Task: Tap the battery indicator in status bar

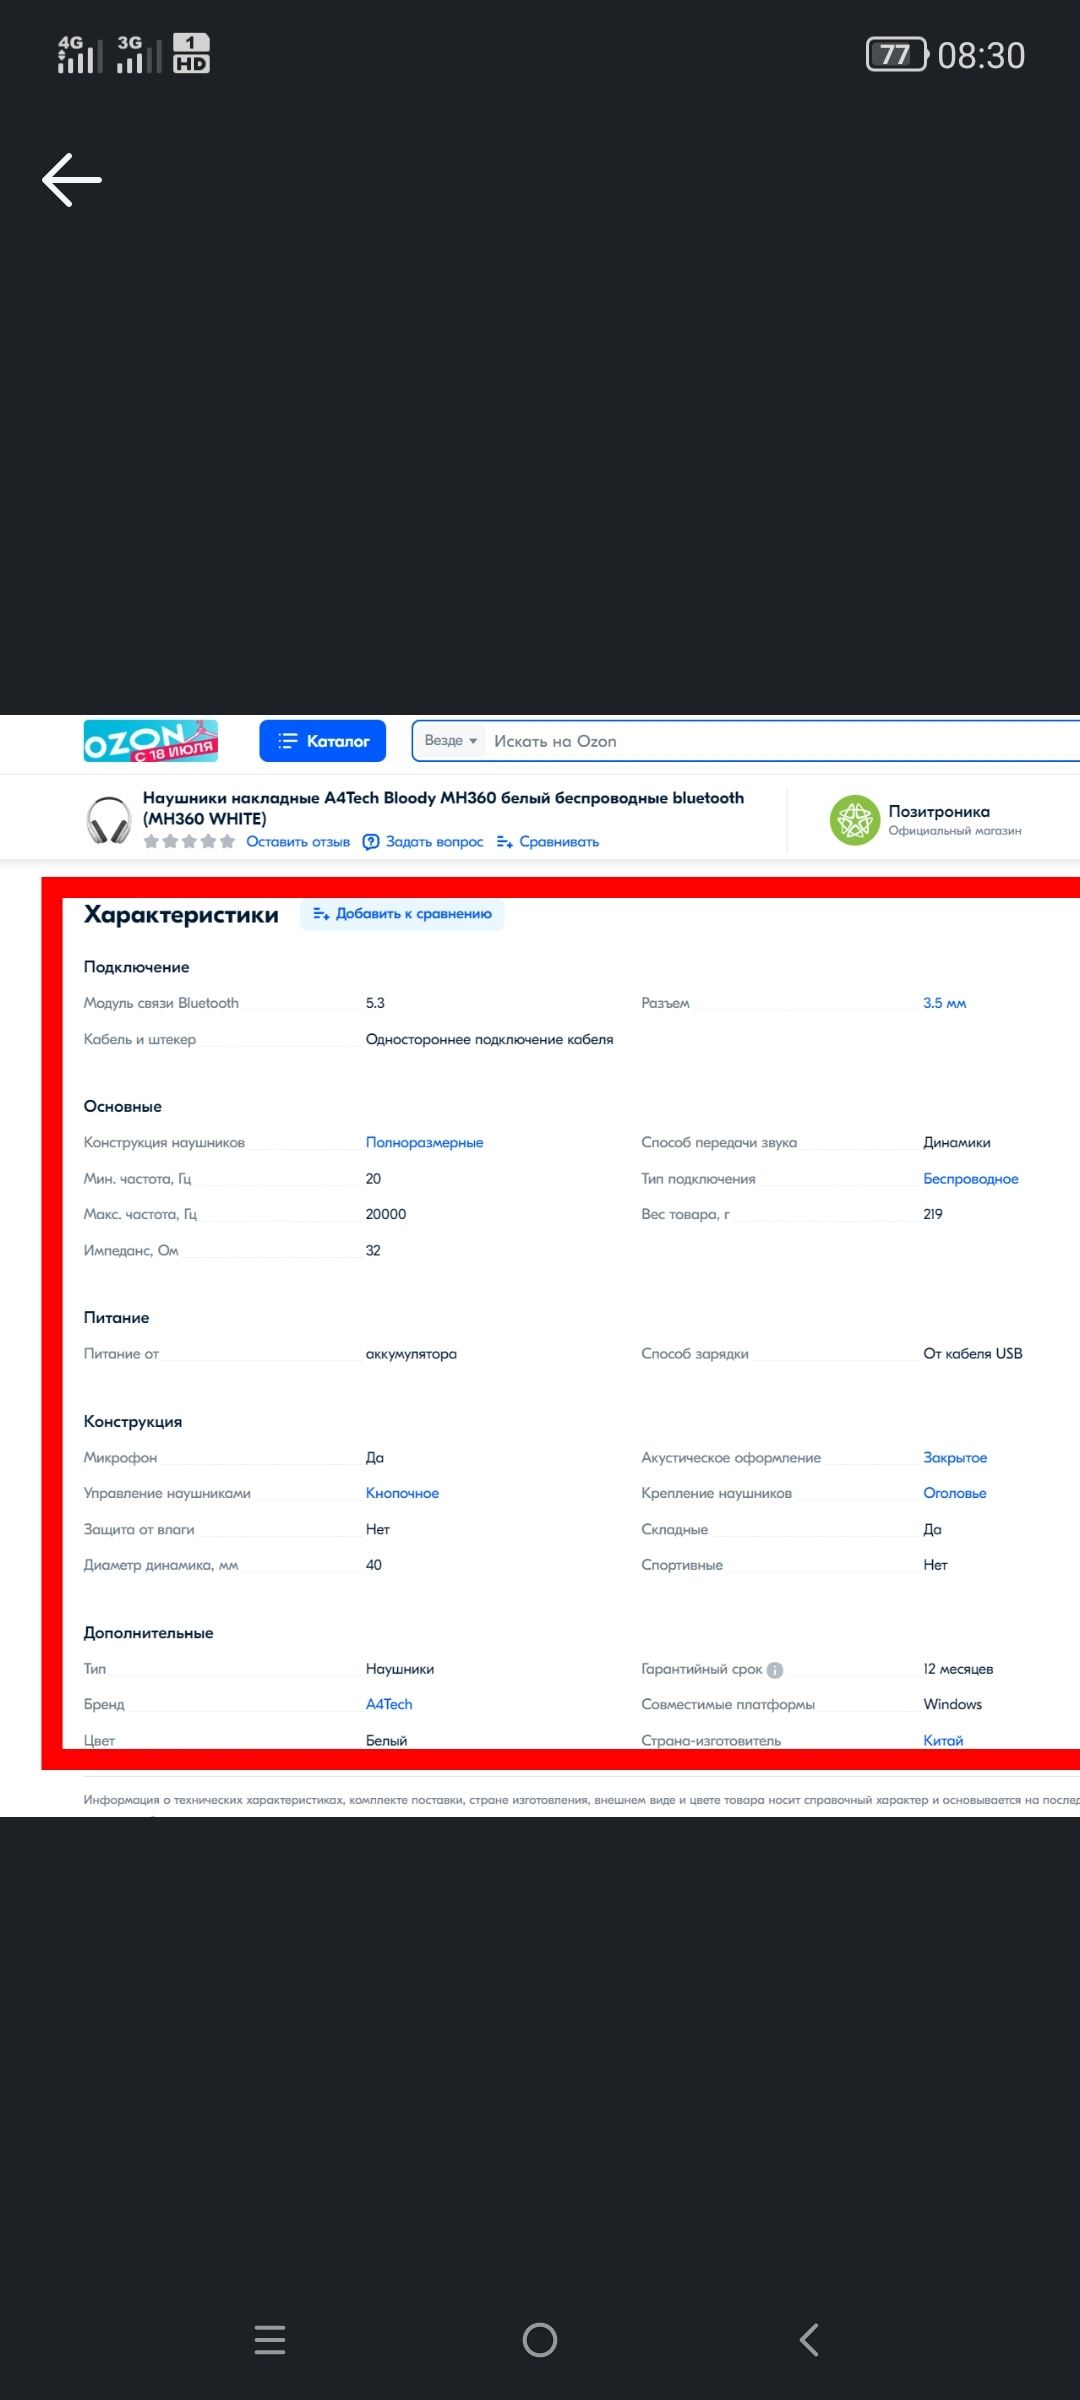Action: pyautogui.click(x=896, y=55)
